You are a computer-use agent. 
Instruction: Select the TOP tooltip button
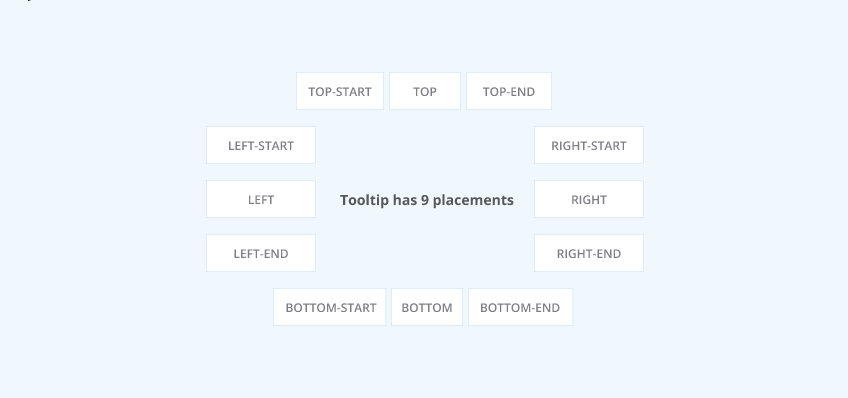[425, 91]
